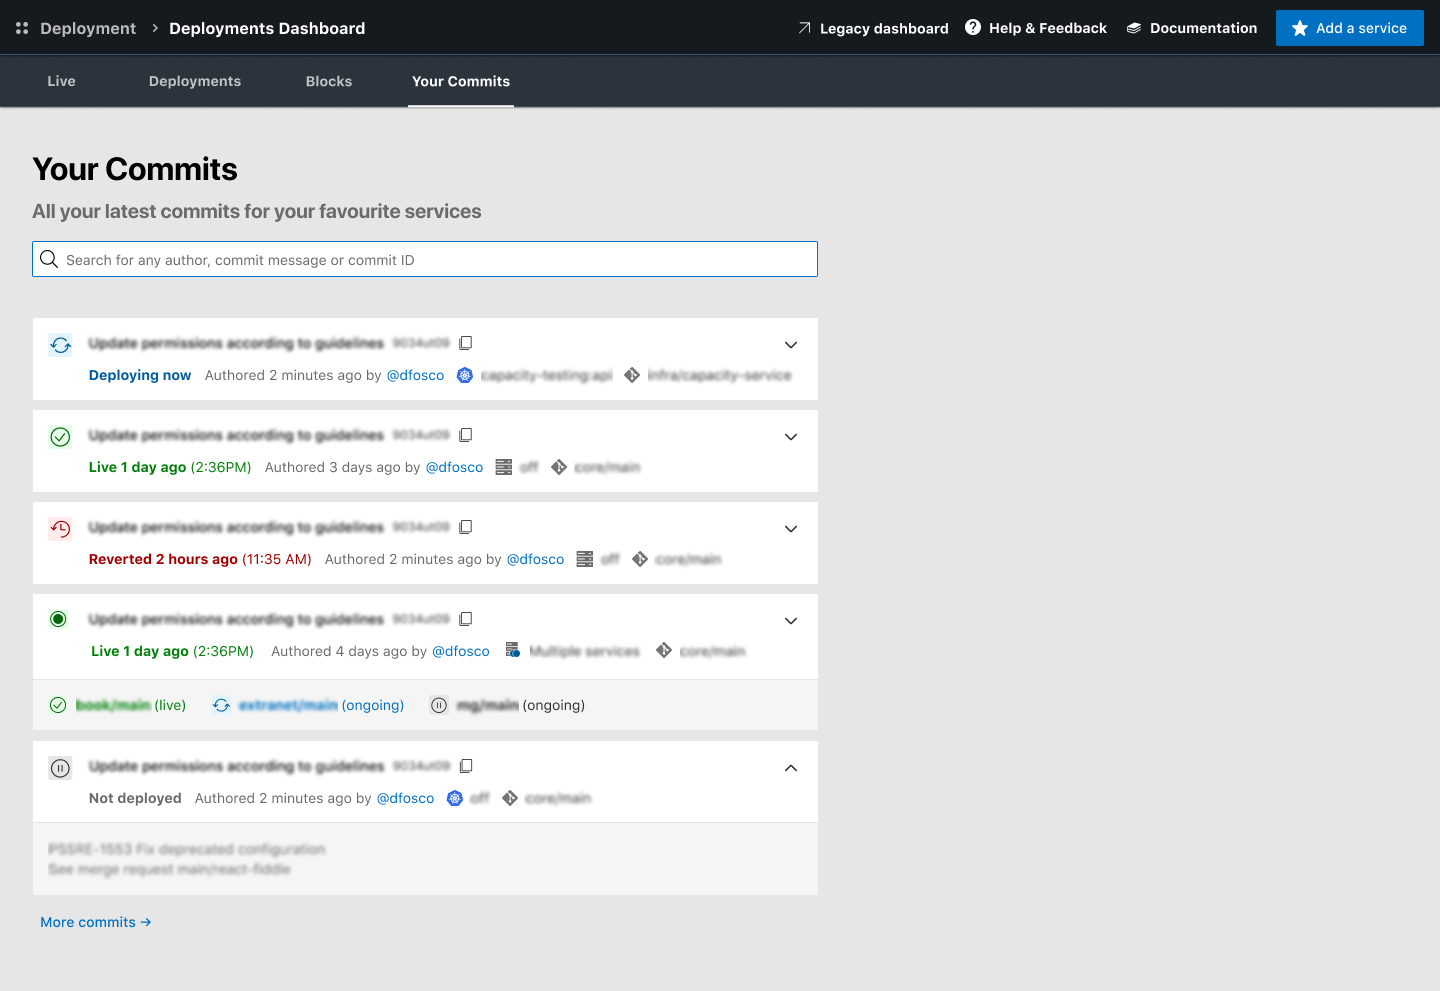This screenshot has width=1440, height=991.
Task: Click the Multiple services icon
Action: click(512, 650)
